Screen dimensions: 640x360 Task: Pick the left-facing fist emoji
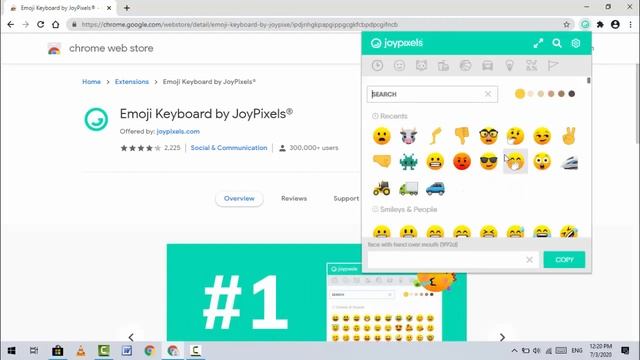tap(382, 161)
